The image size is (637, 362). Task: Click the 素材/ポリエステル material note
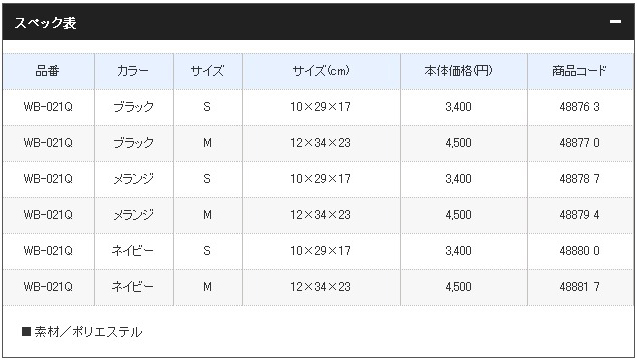coord(82,332)
